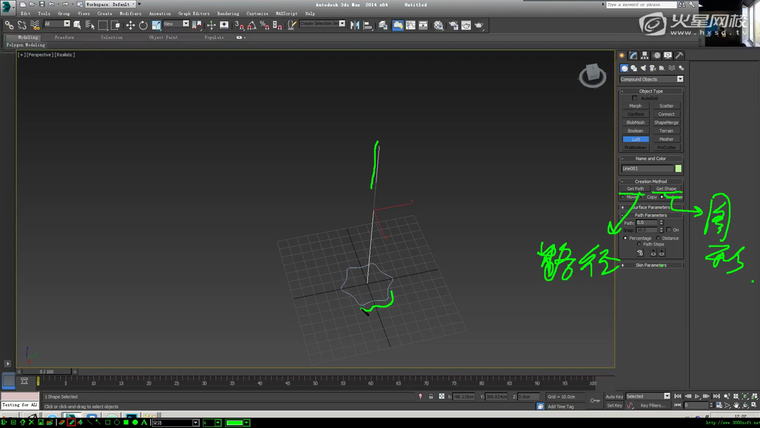This screenshot has width=760, height=428.
Task: Select the Rotate tool in main toolbar
Action: 143,25
